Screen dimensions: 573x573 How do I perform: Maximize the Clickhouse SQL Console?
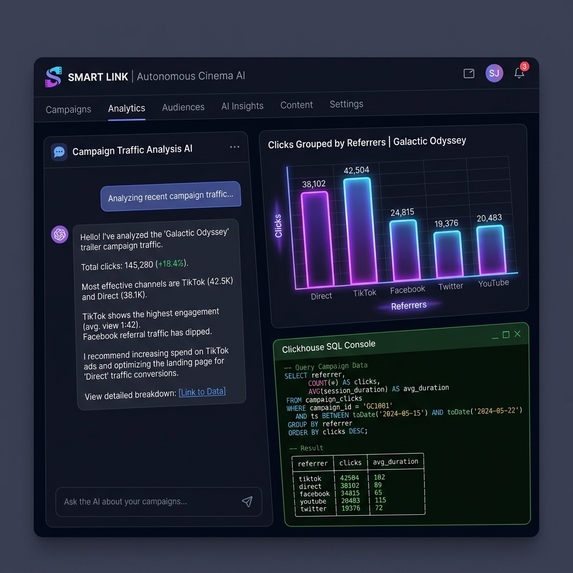tap(506, 335)
